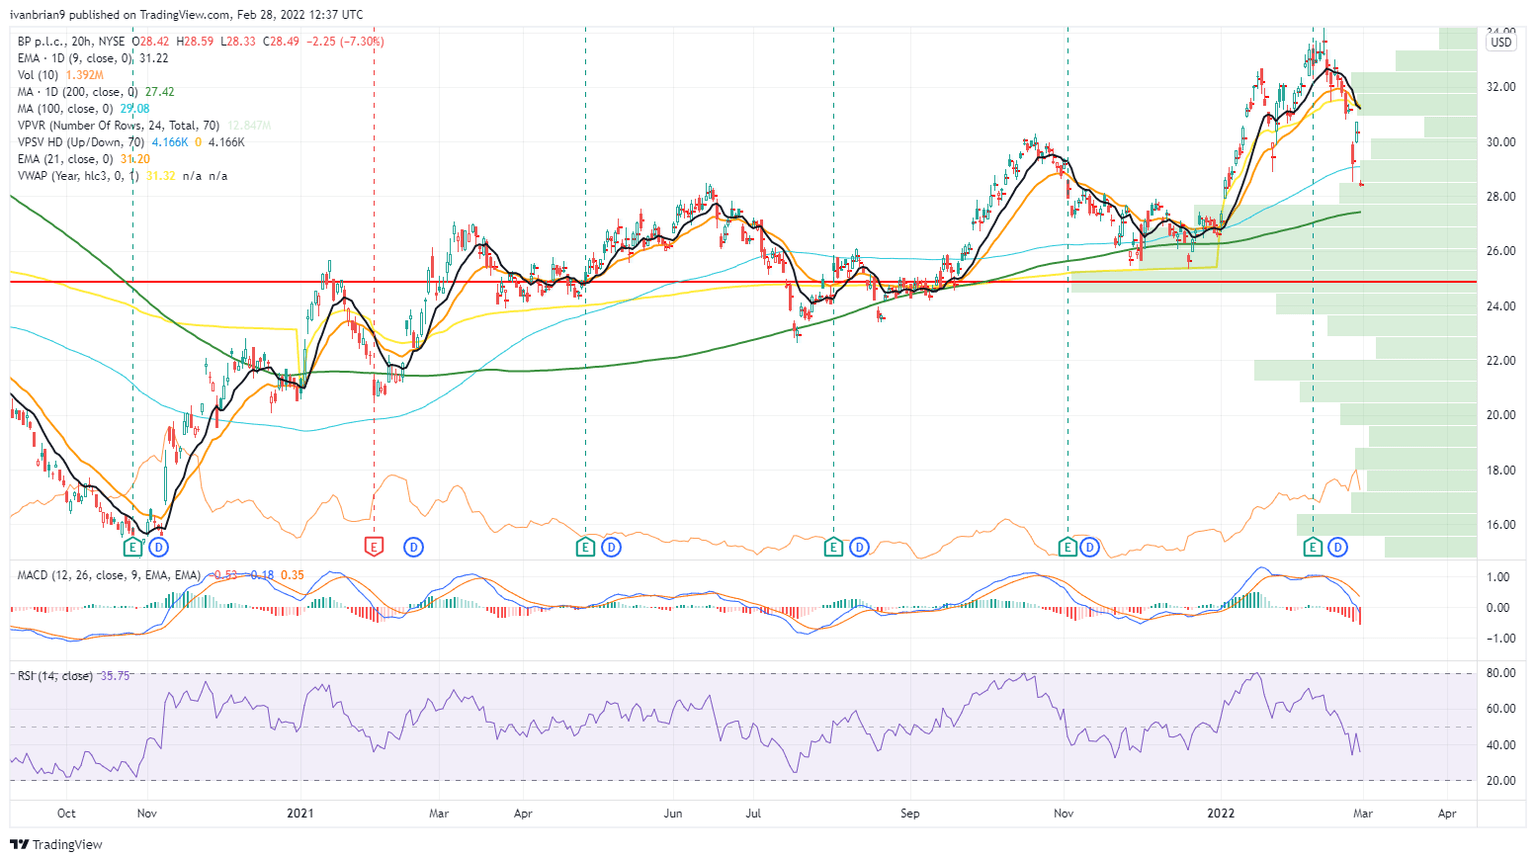Click the 22.00 price axis label

click(1501, 361)
